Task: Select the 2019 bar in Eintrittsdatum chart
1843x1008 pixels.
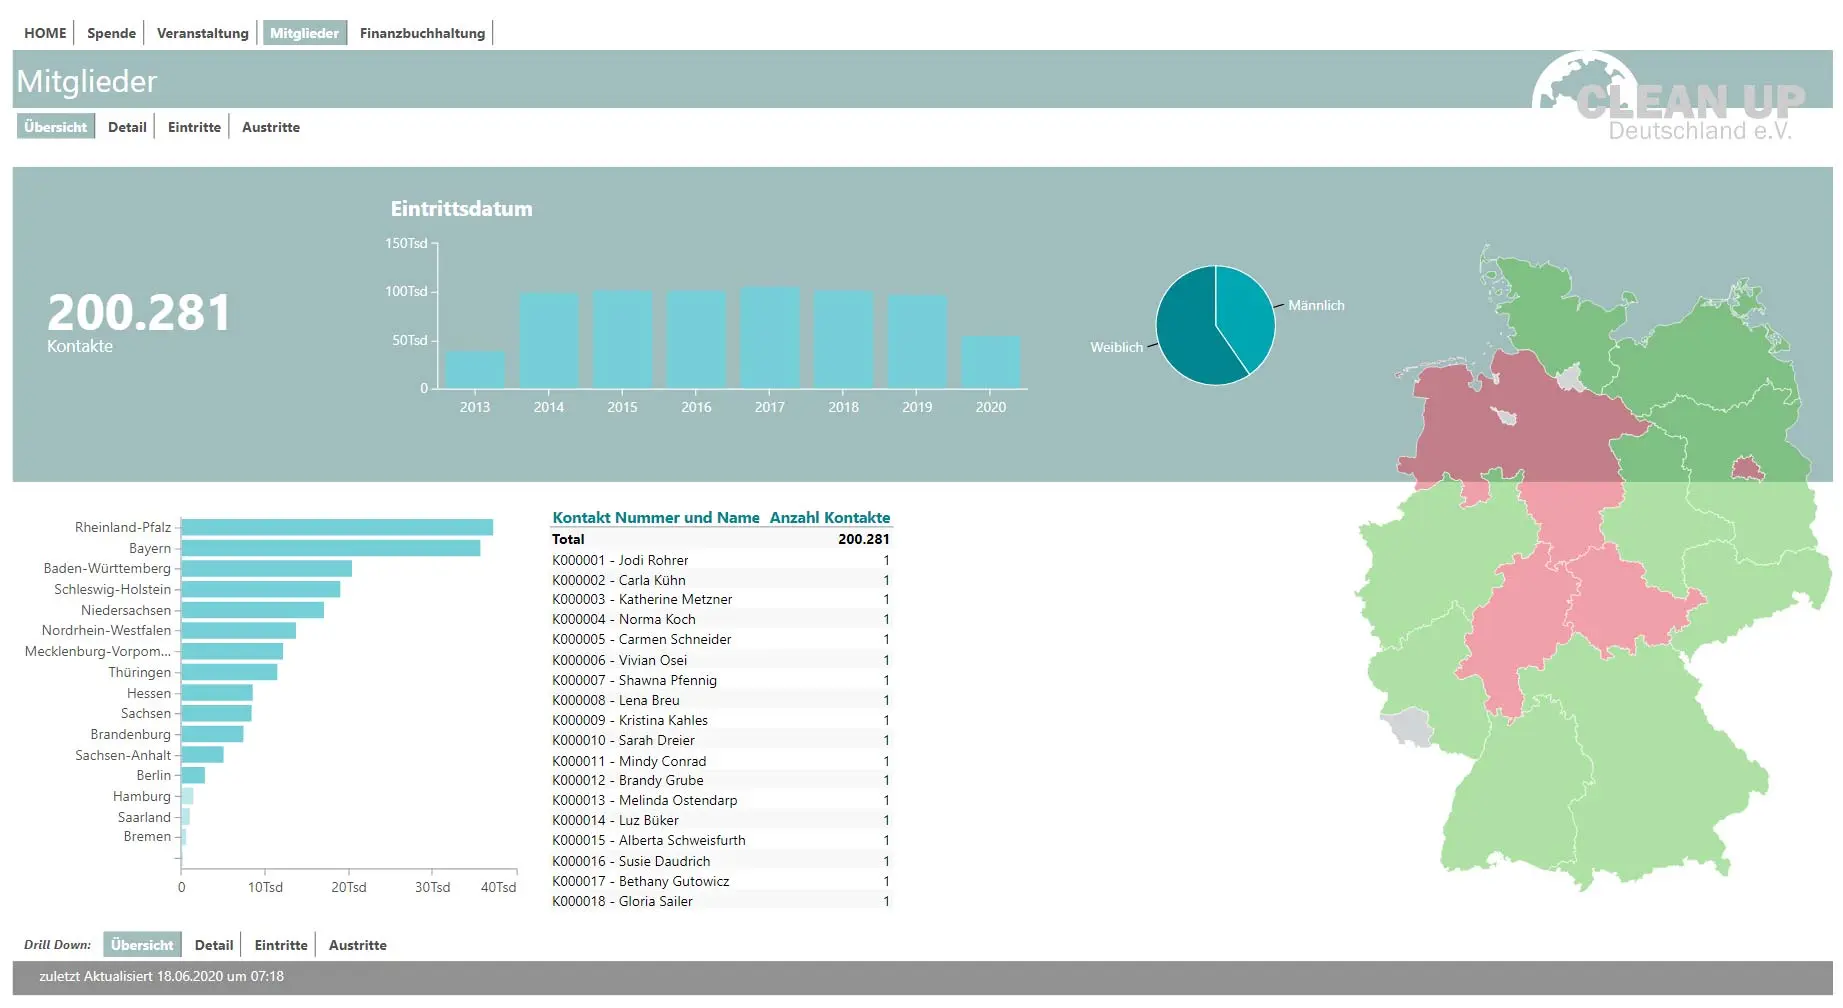Action: pyautogui.click(x=917, y=341)
